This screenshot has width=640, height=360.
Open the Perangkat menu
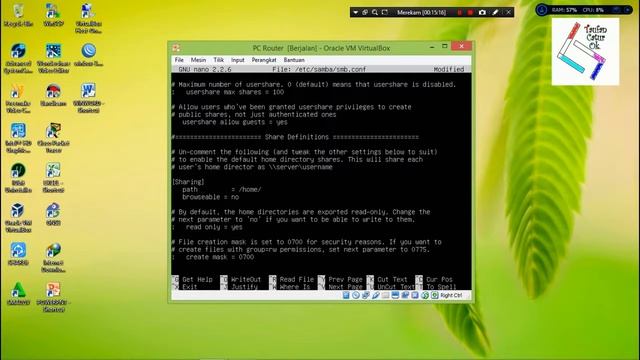264,60
